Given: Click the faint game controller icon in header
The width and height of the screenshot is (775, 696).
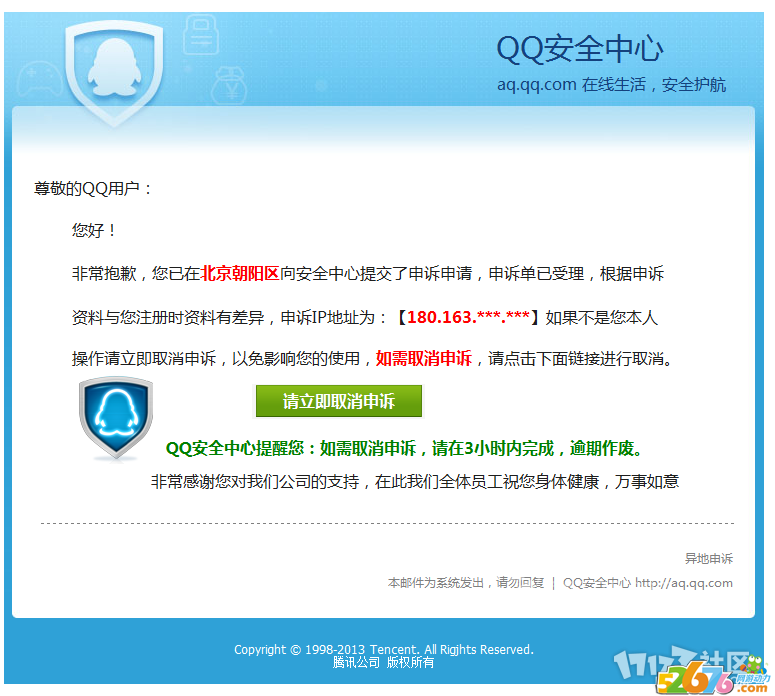Looking at the screenshot, I should point(40,78).
